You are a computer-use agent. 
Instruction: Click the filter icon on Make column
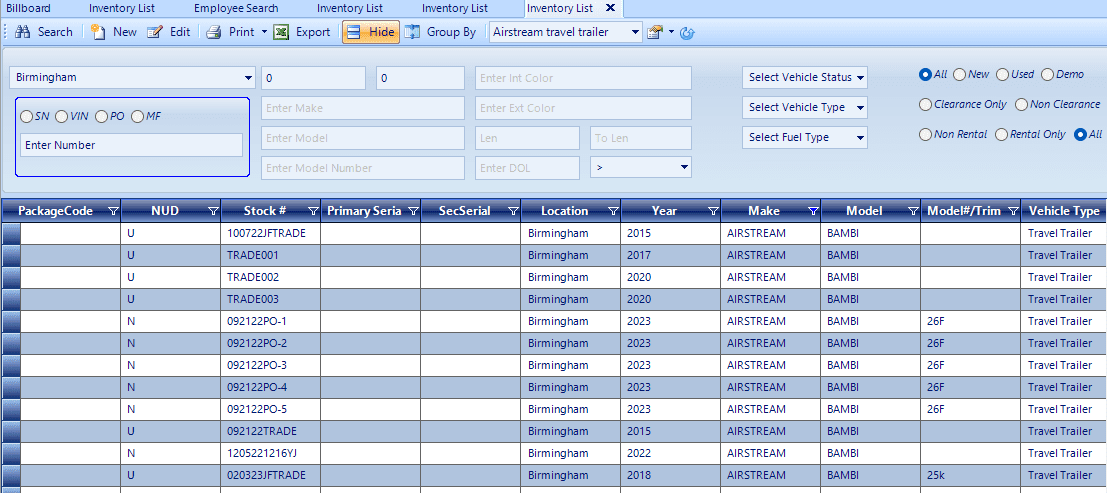[x=813, y=211]
